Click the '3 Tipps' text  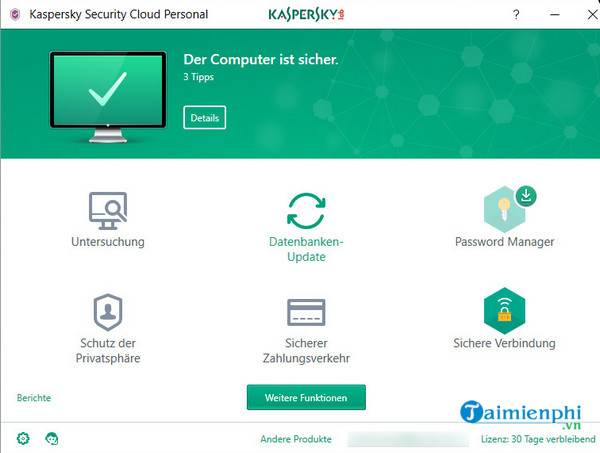(198, 77)
